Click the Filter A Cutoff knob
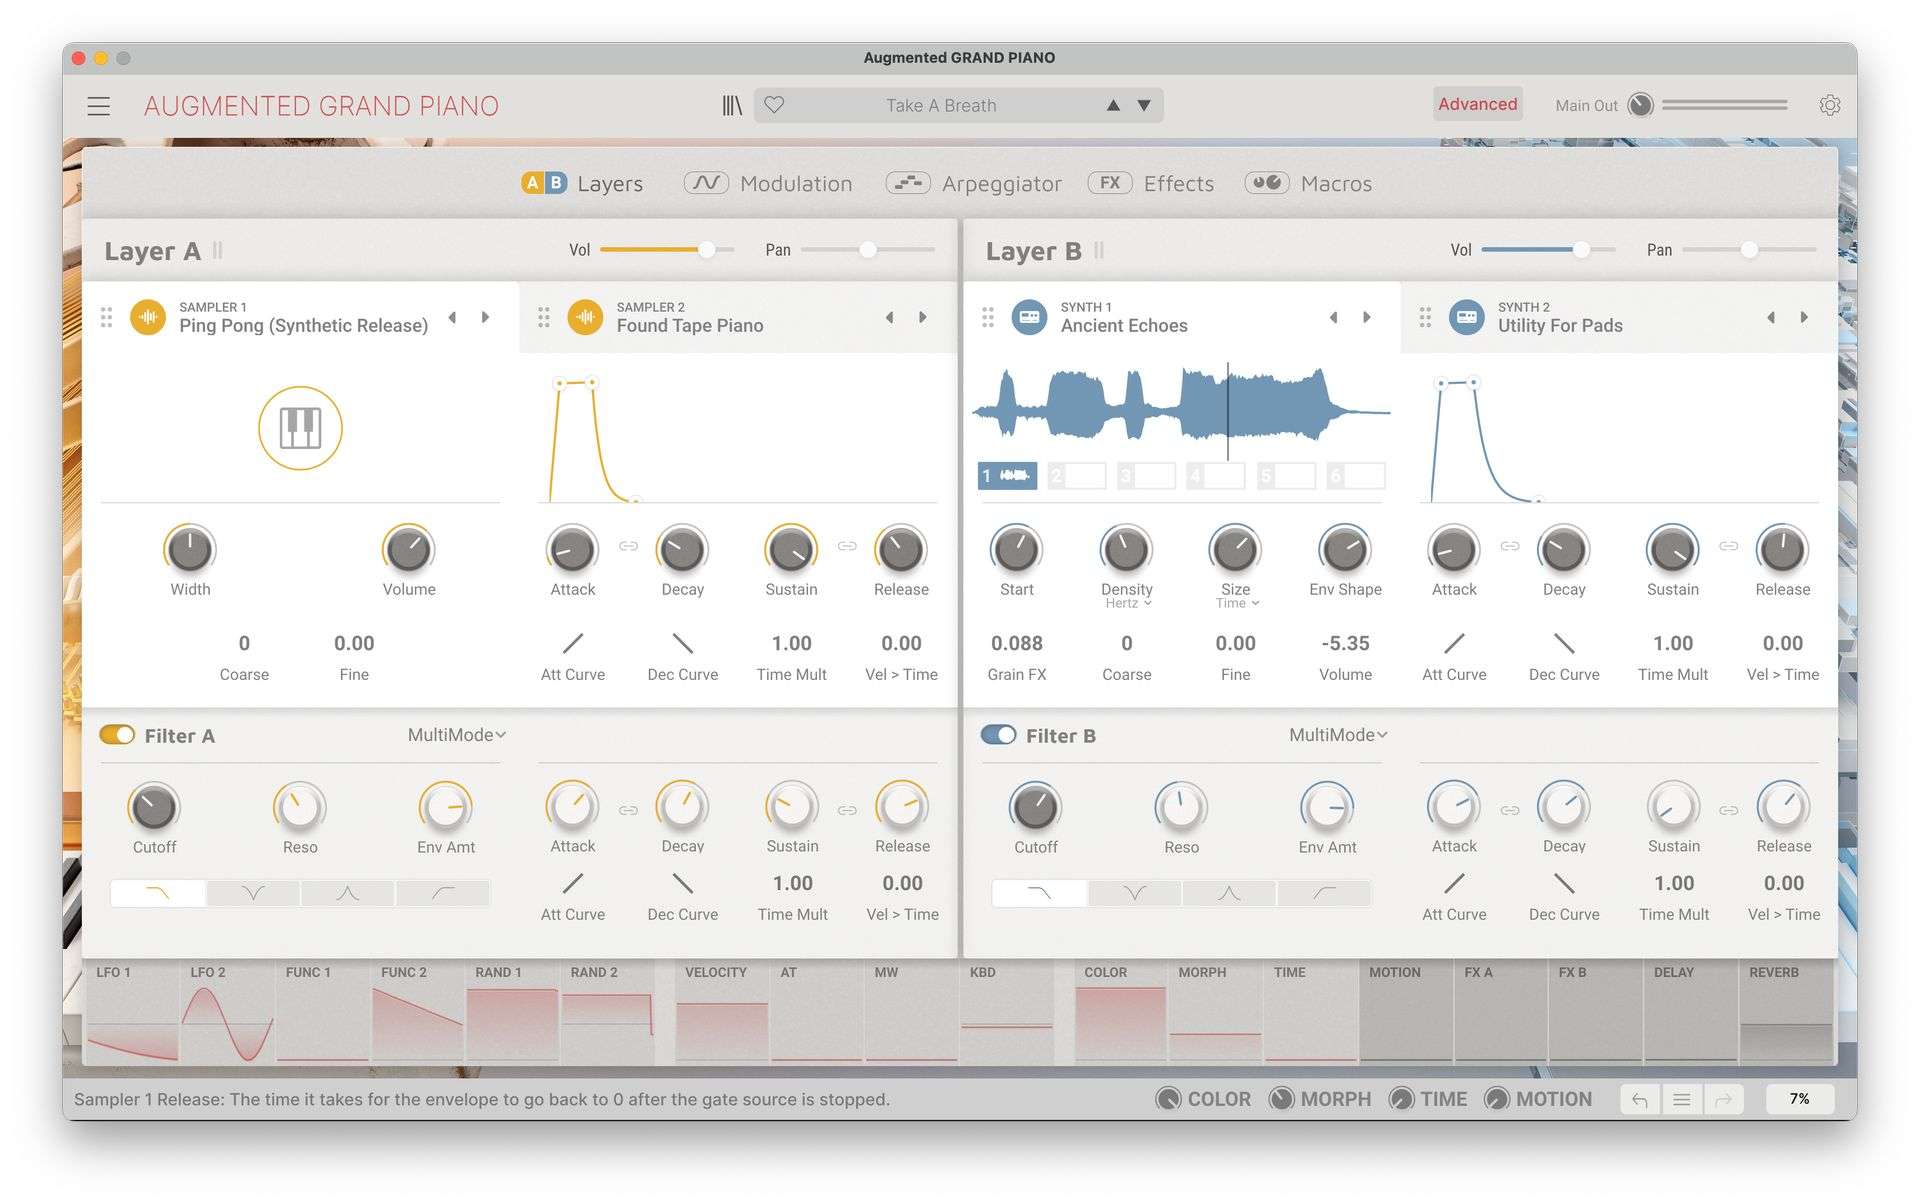 click(154, 807)
